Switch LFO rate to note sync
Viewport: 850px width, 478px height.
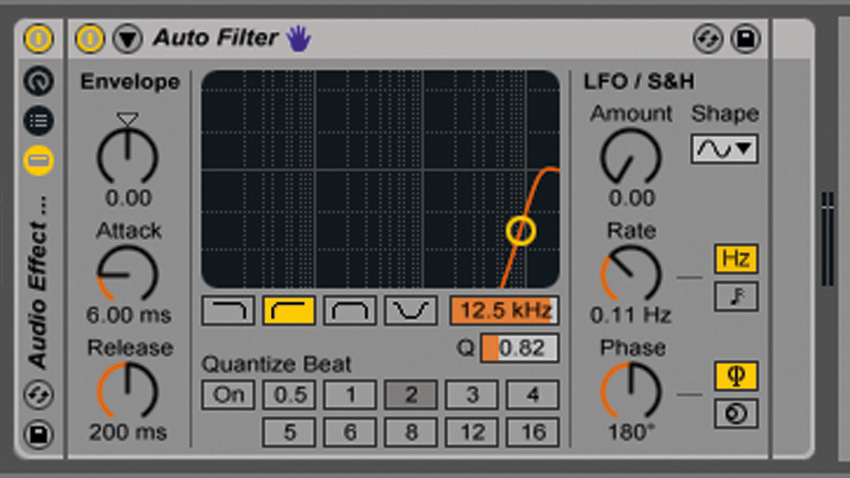tap(736, 296)
